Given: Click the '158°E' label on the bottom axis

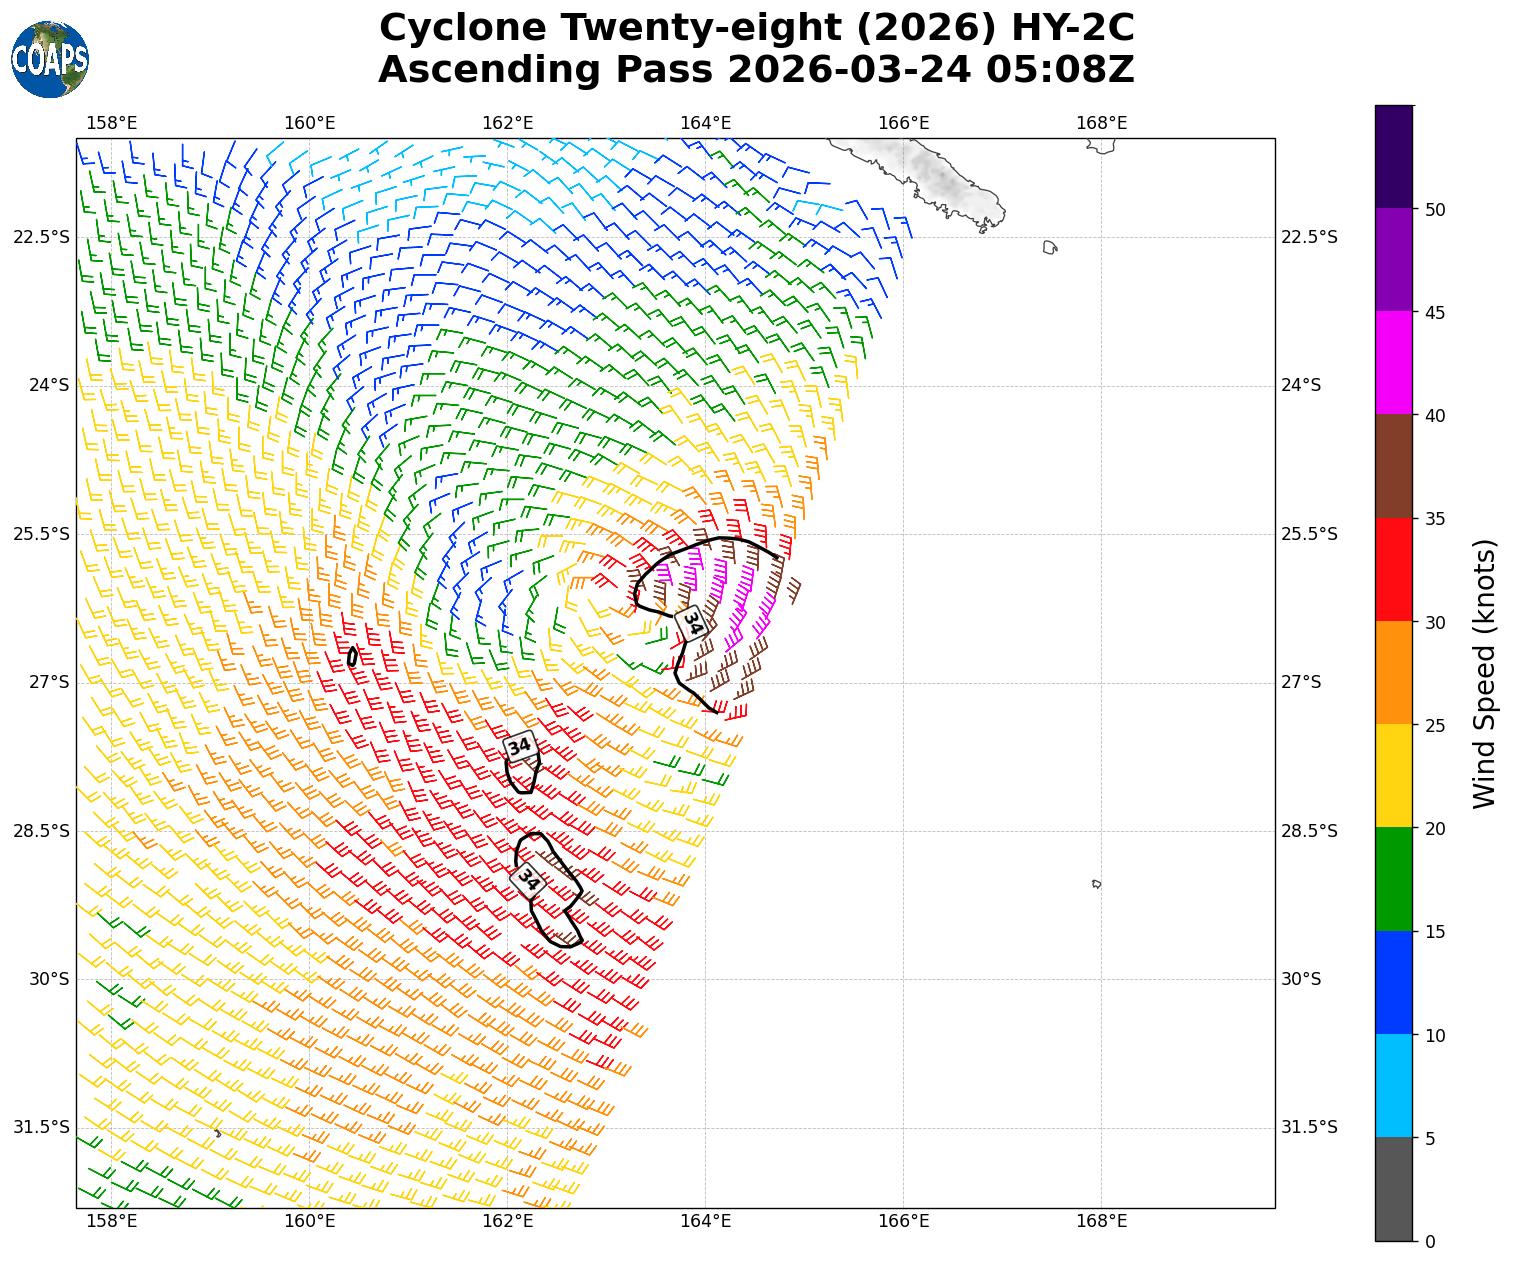Looking at the screenshot, I should click(112, 1220).
